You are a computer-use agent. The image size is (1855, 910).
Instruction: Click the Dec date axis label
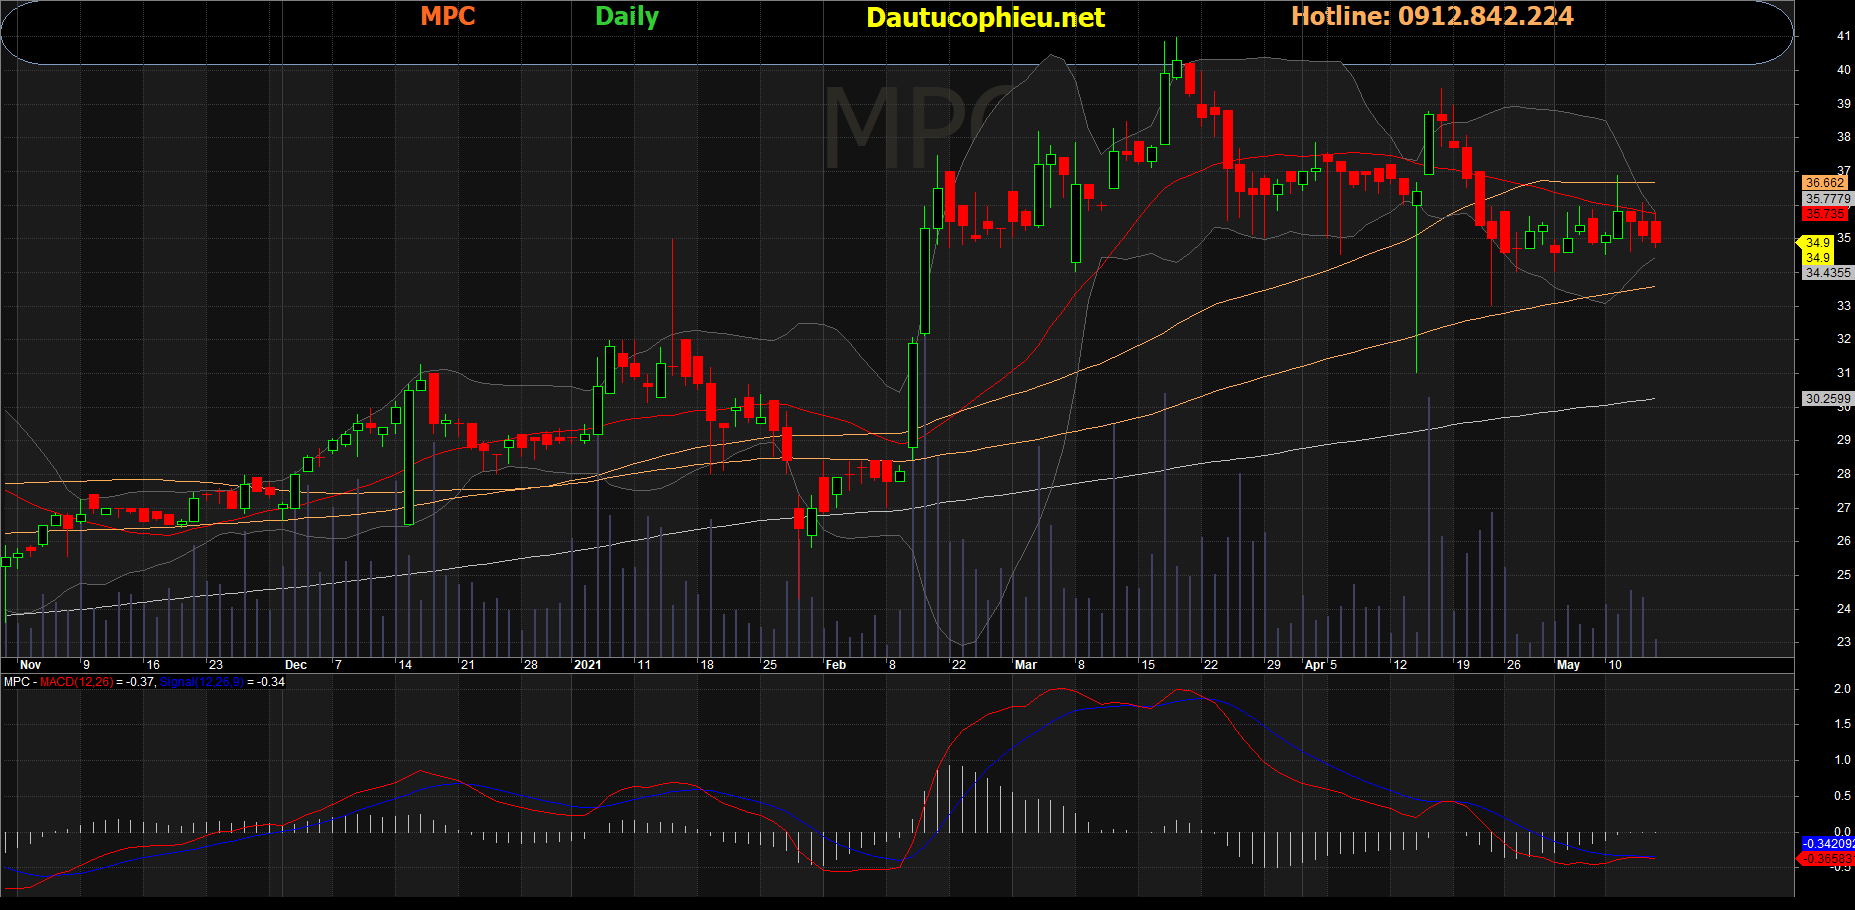(x=296, y=665)
